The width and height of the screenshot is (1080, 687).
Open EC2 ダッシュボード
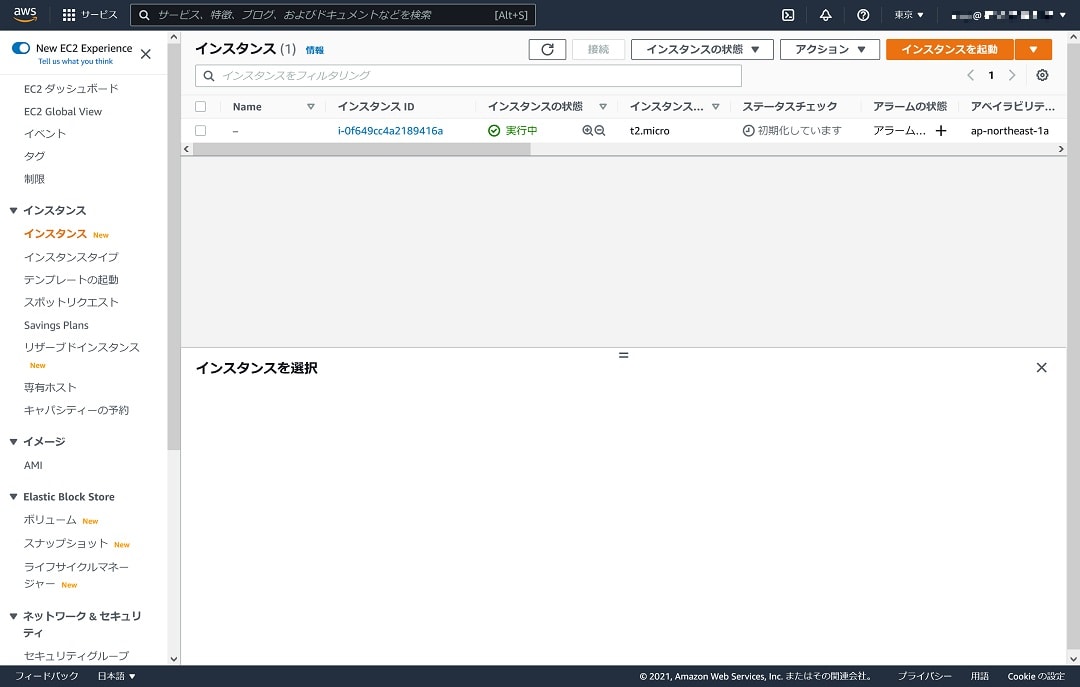pos(71,88)
